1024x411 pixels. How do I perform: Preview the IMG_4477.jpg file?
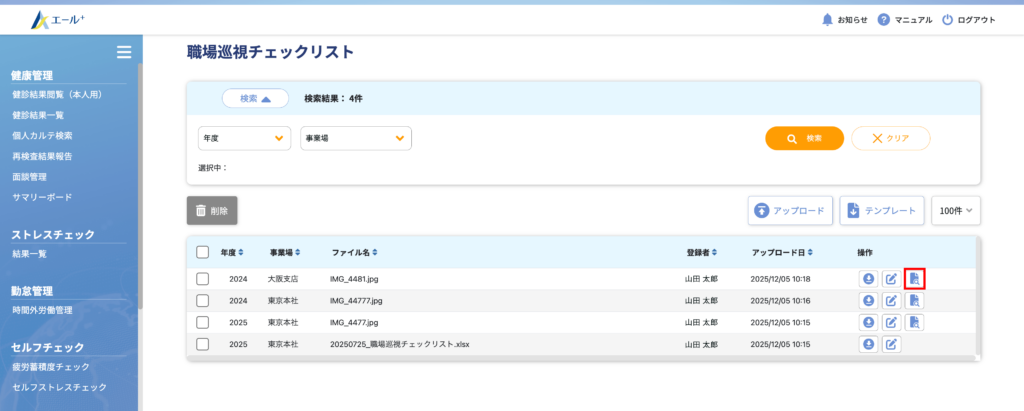[x=914, y=322]
